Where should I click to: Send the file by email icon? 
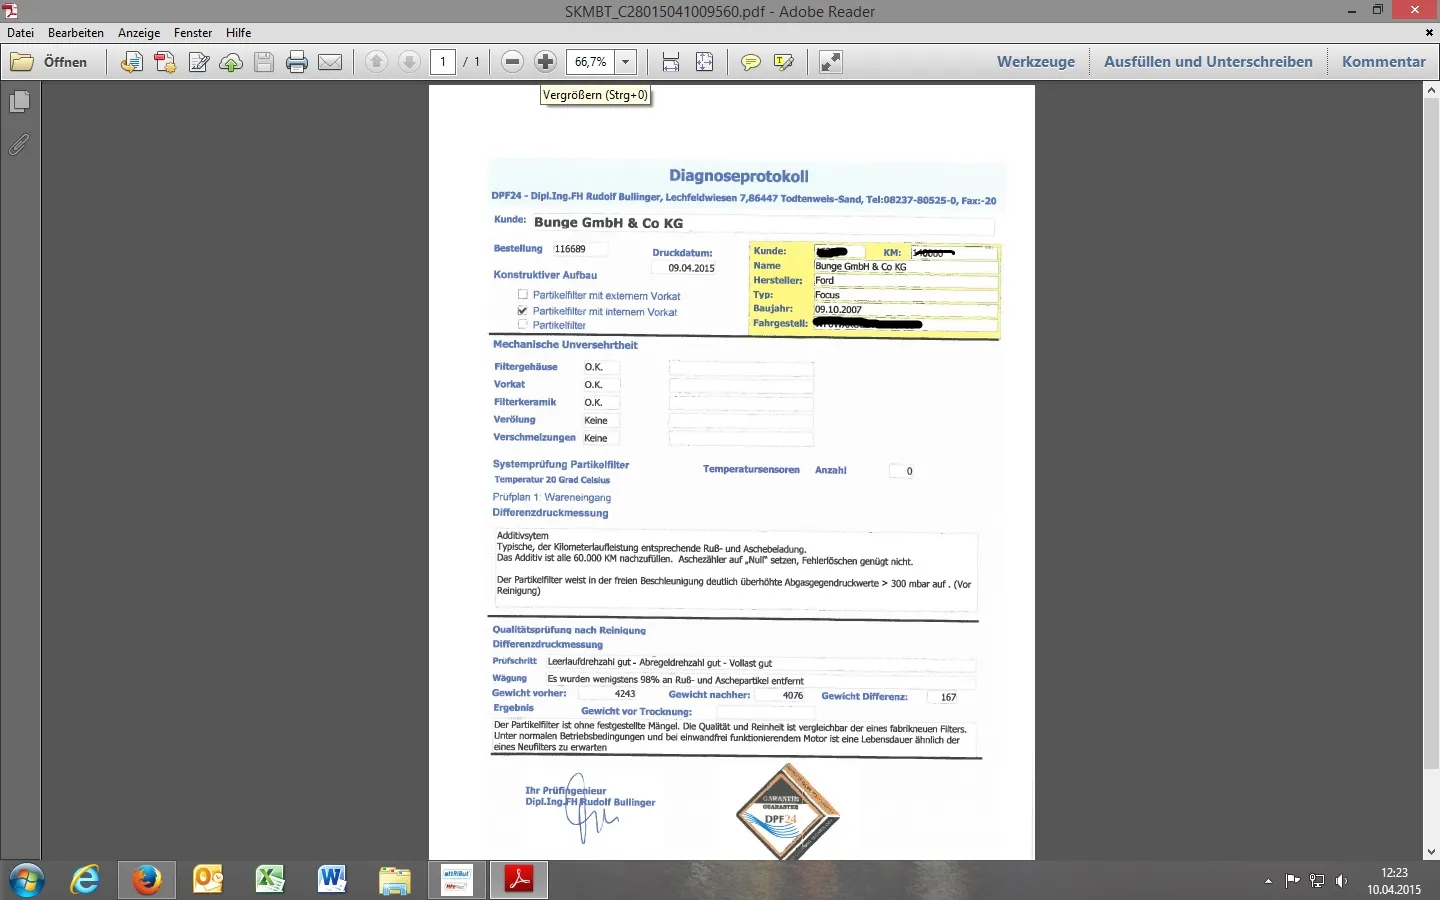(330, 62)
